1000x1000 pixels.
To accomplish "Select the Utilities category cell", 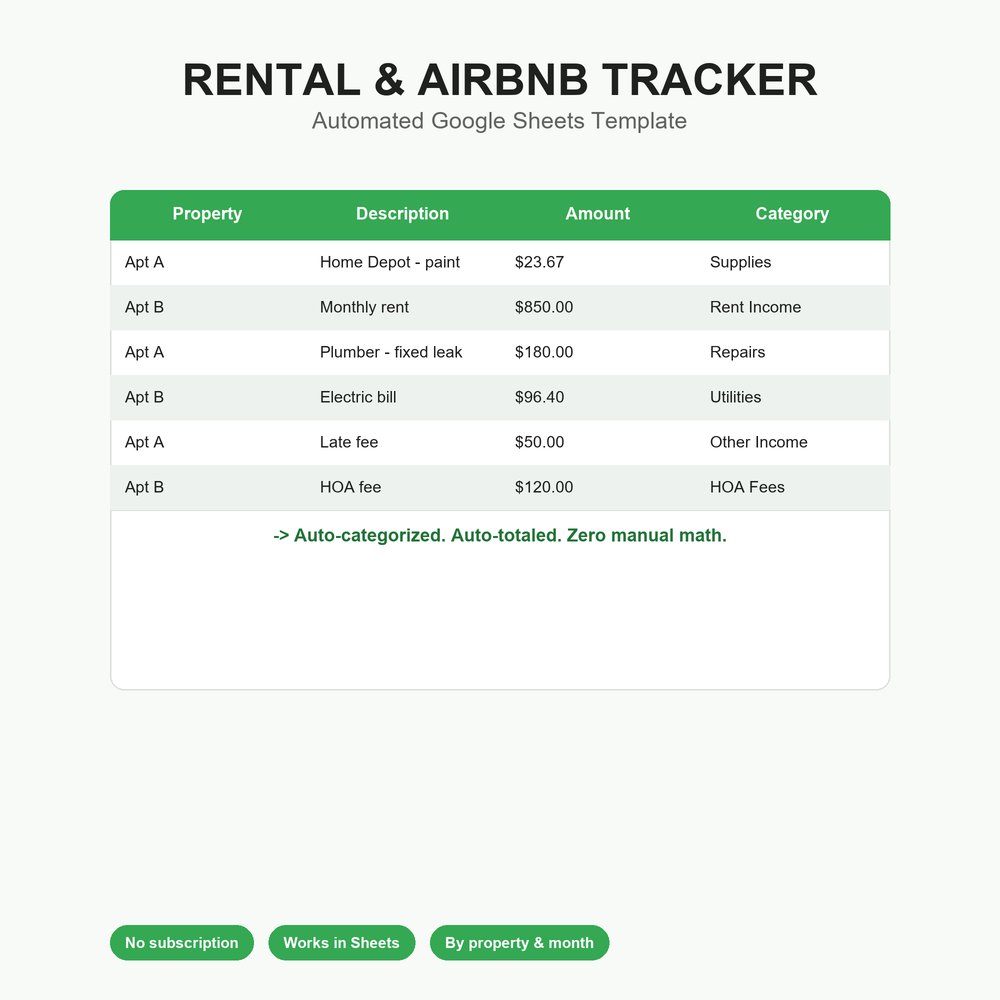I will (x=735, y=397).
